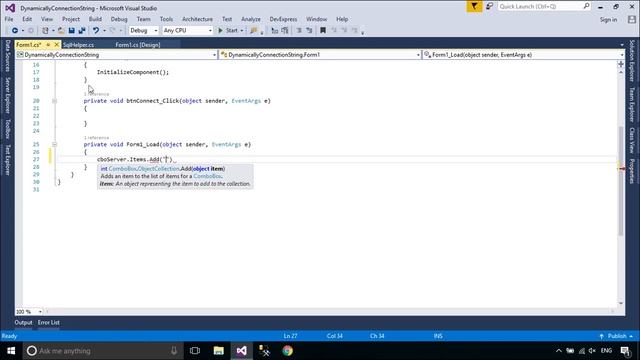Click the Uncomment selected lines icon
This screenshot has height=360, width=640.
pos(285,31)
